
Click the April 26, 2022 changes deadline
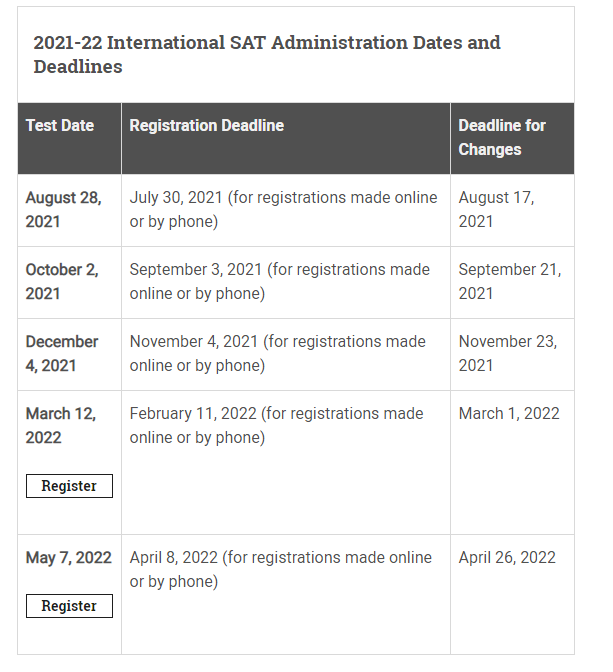[507, 558]
